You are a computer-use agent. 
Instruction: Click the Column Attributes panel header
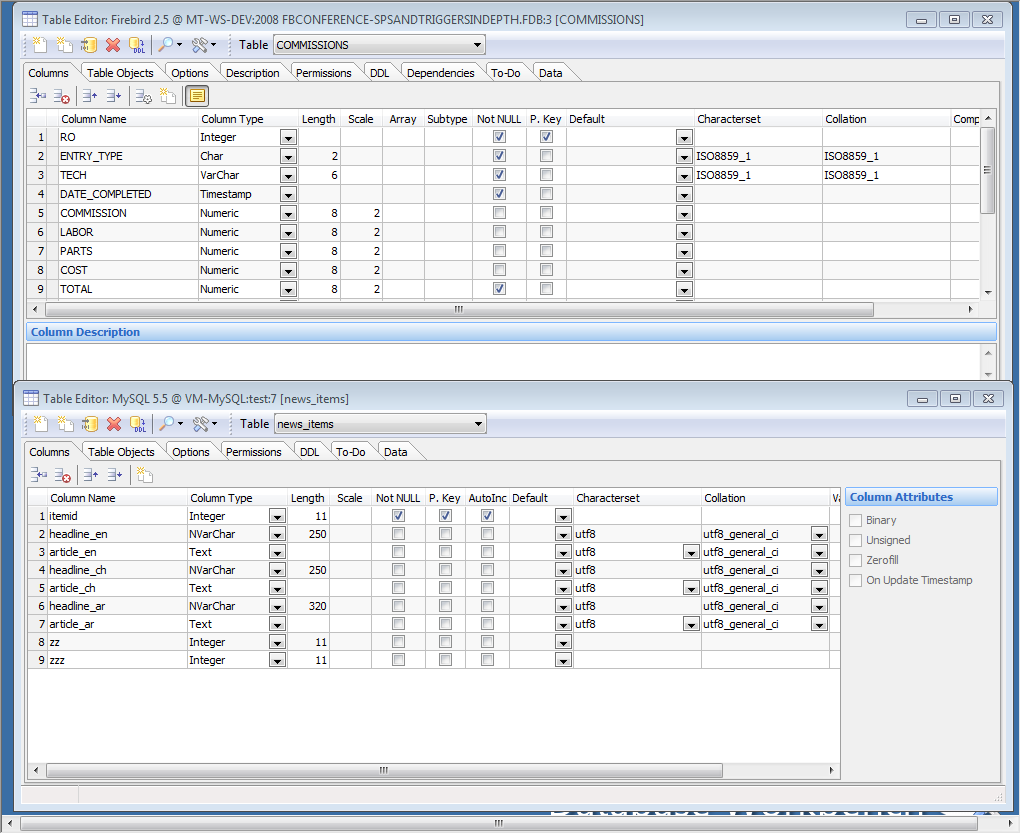[921, 497]
